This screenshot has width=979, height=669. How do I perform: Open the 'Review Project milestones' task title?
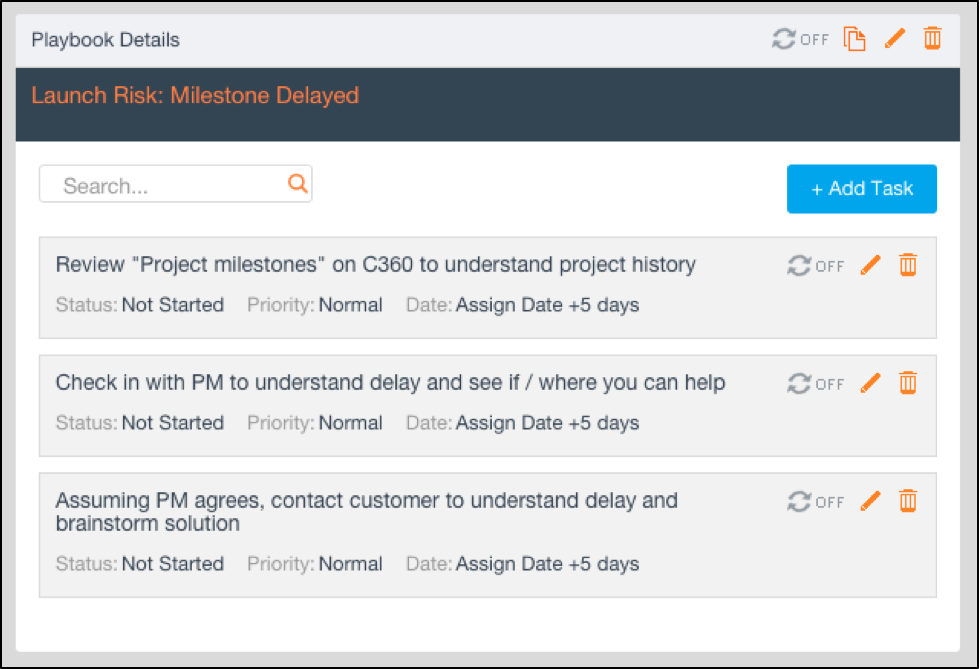pos(375,265)
